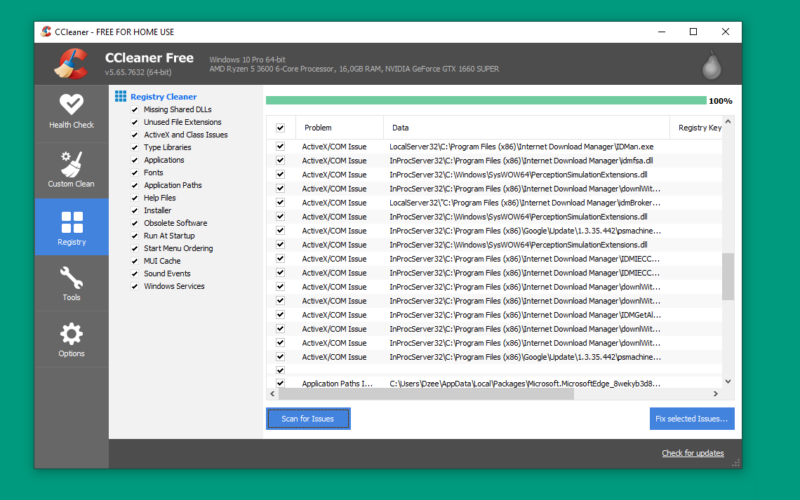Sort results by Problem column
This screenshot has width=800, height=500.
click(339, 128)
